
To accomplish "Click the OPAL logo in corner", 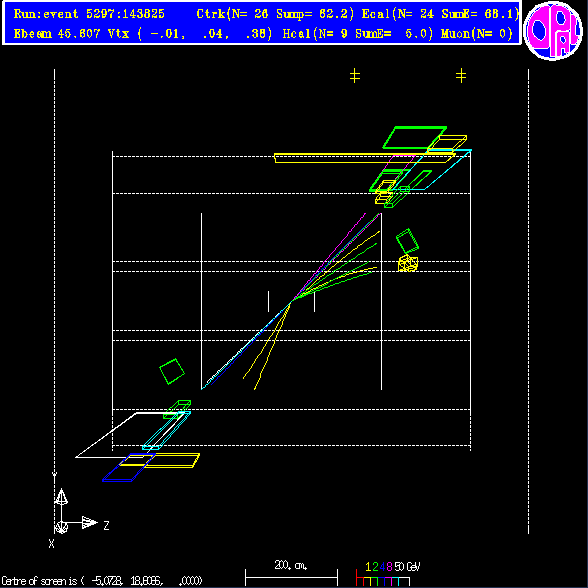I will point(553,31).
